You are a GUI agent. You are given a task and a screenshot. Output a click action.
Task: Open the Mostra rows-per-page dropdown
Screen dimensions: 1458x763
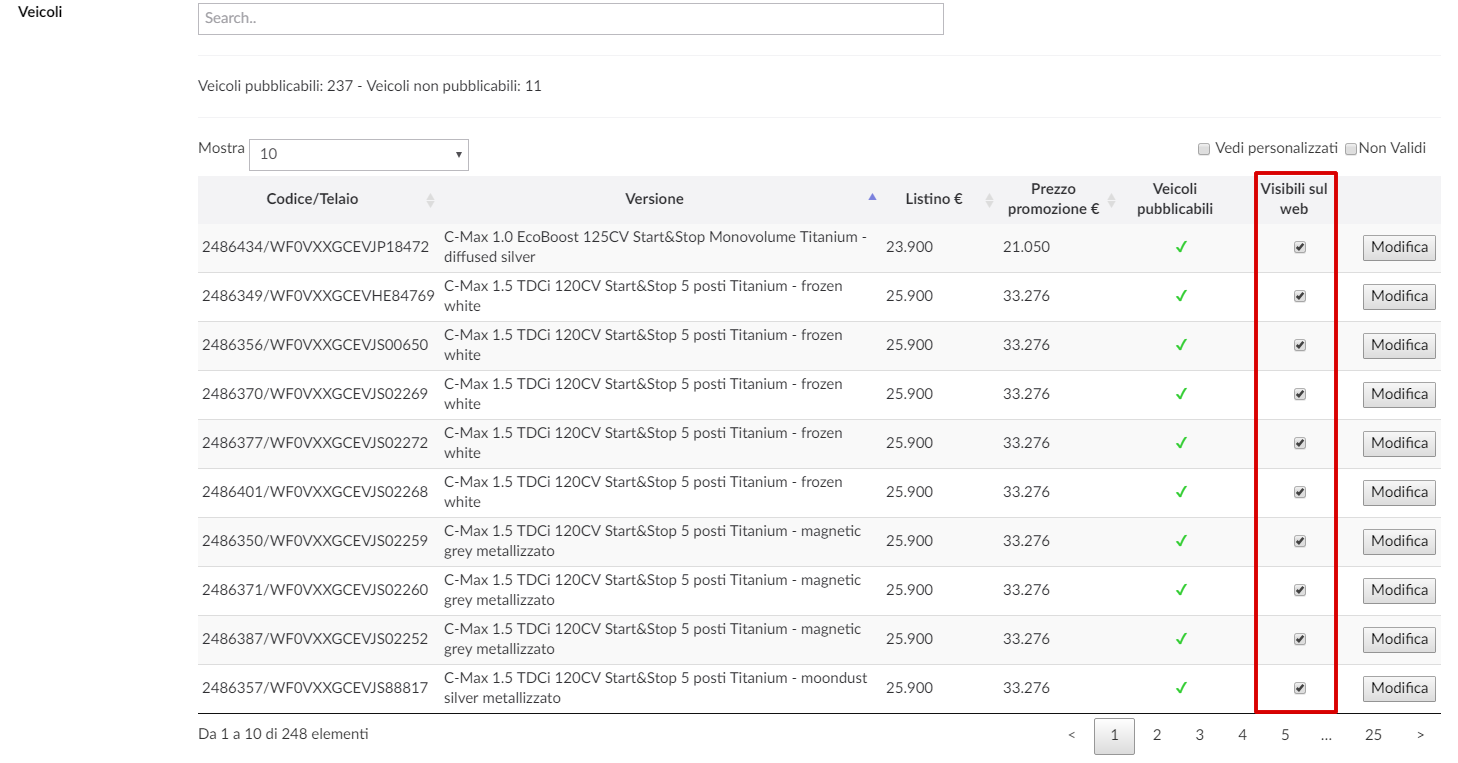[358, 155]
